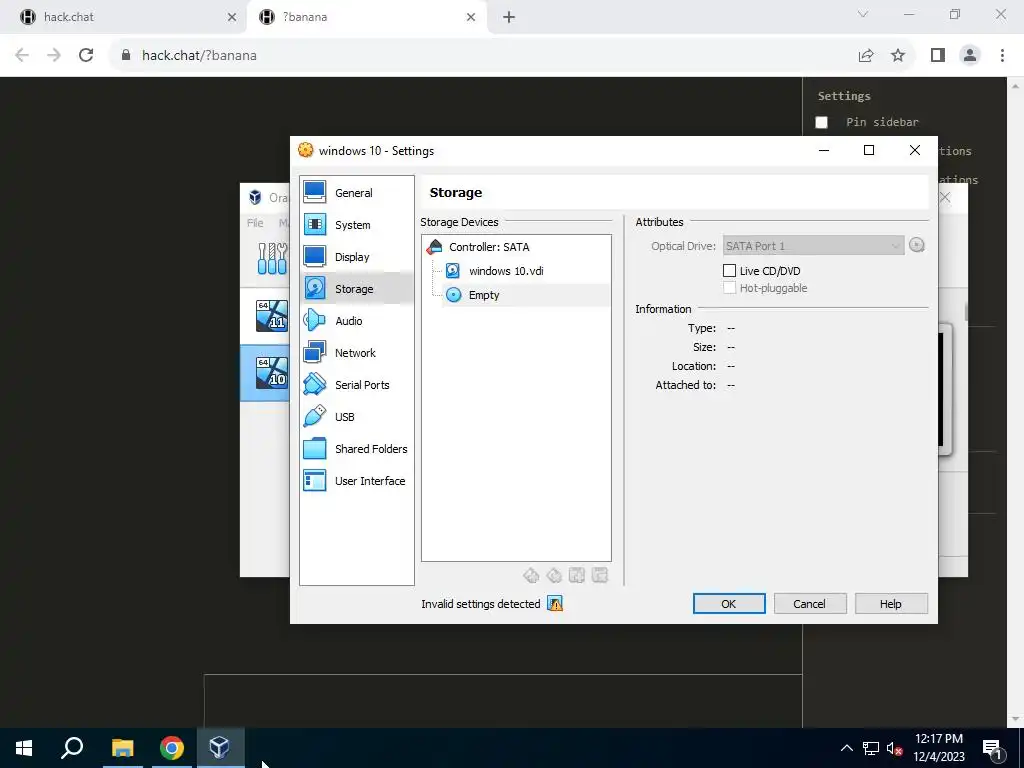The image size is (1024, 768).
Task: Open the User Interface settings category
Action: point(357,481)
